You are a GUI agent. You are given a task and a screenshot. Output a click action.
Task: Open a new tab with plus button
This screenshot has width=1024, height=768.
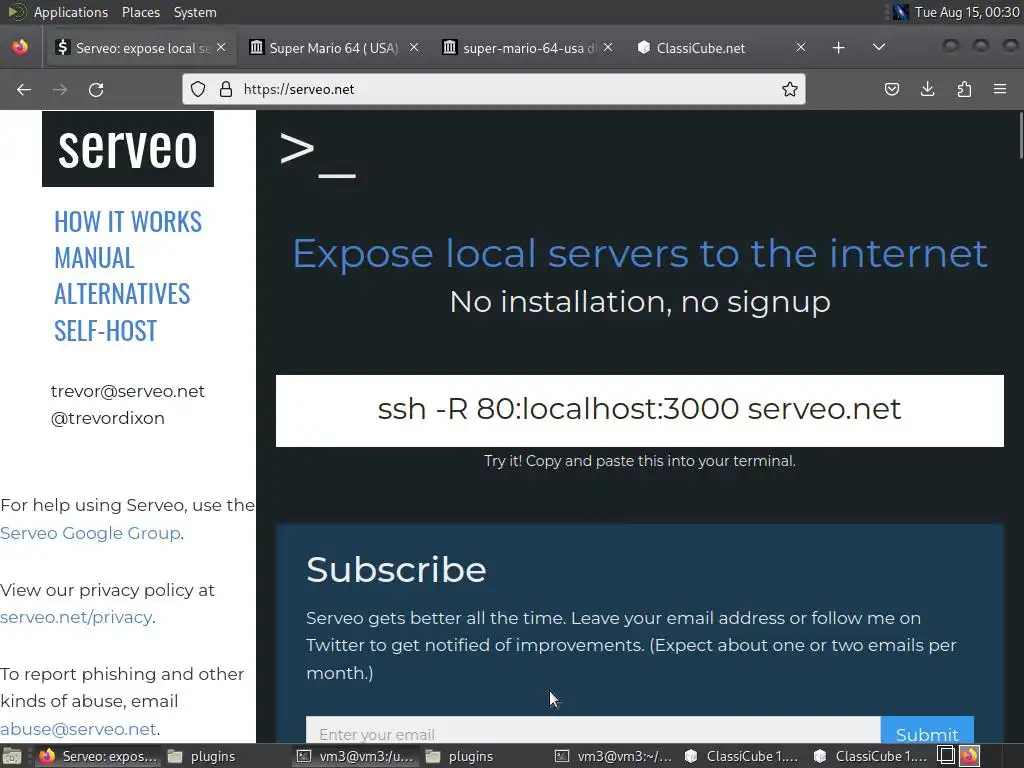click(839, 48)
